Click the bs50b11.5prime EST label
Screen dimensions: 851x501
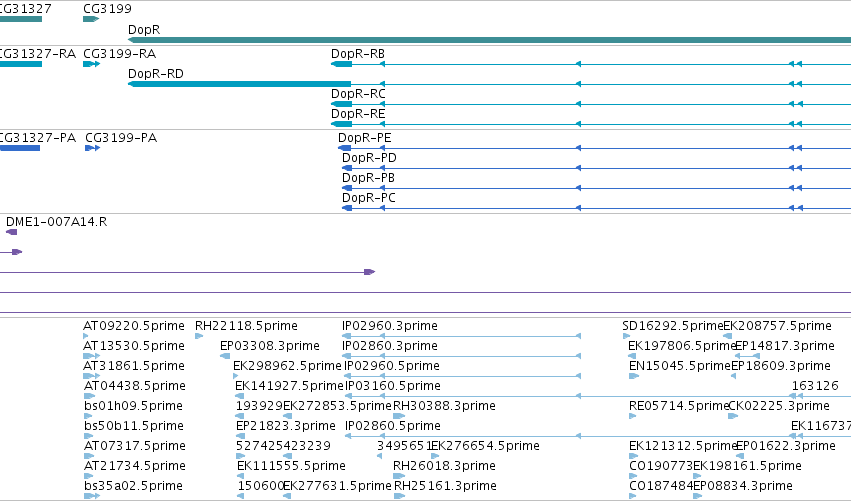[134, 427]
